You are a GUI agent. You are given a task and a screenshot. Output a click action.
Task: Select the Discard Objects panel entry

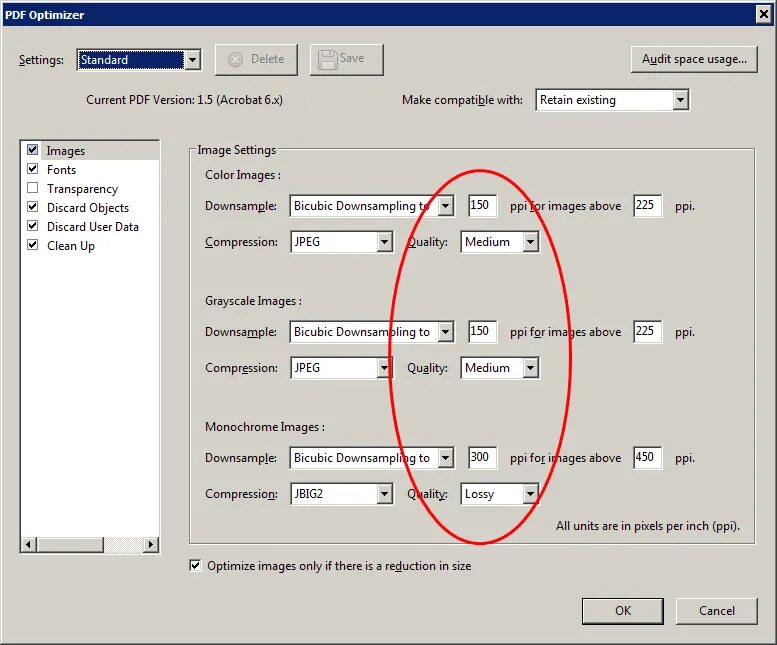click(88, 208)
